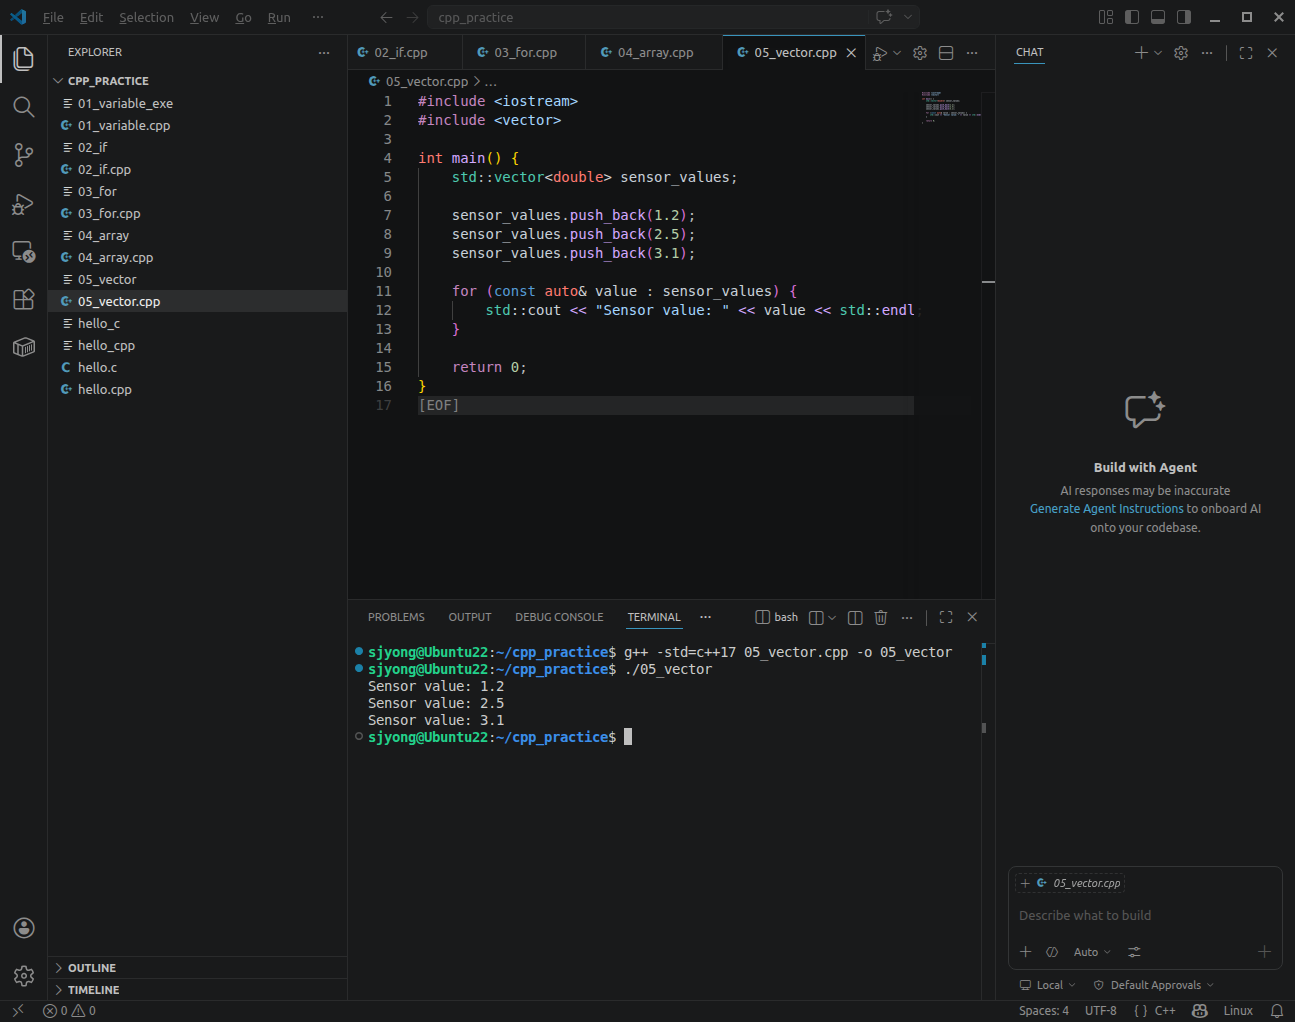Screen dimensions: 1295x1022
Task: Open Local session target dropdown
Action: click(1047, 985)
